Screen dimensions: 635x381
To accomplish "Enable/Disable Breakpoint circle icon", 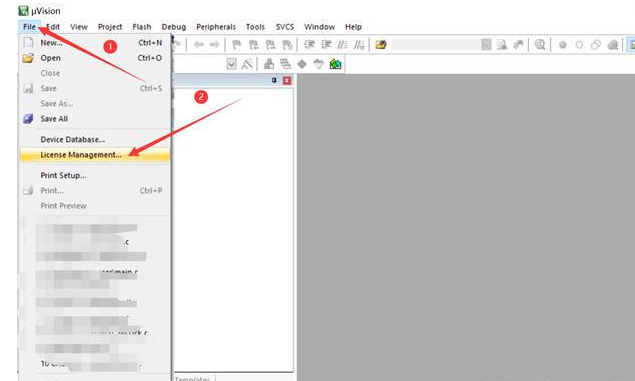I will [579, 45].
